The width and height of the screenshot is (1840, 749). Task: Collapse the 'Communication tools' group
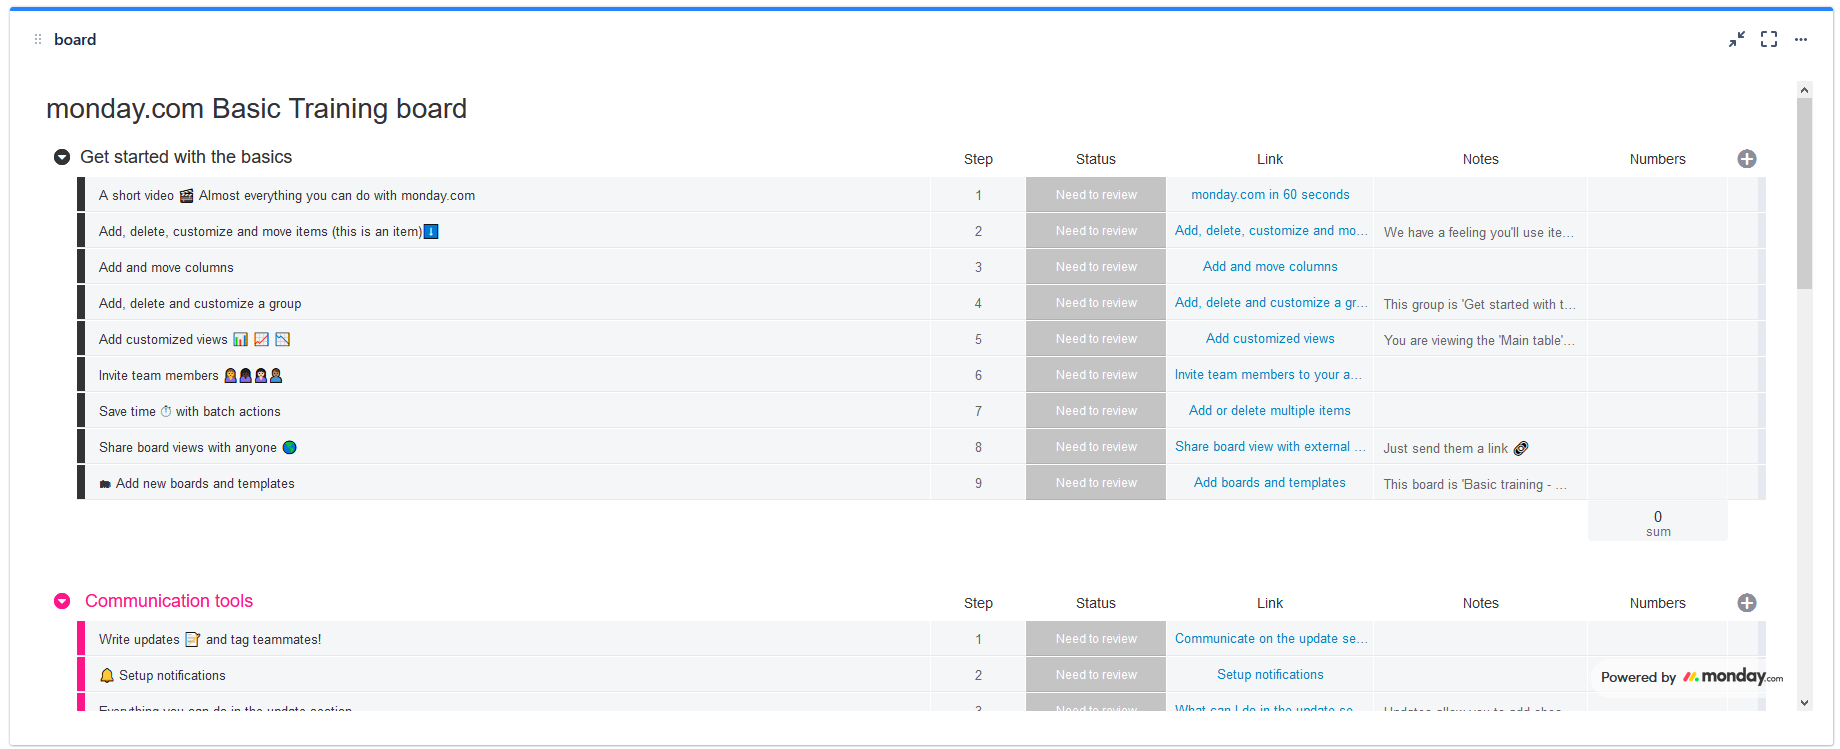click(x=62, y=601)
